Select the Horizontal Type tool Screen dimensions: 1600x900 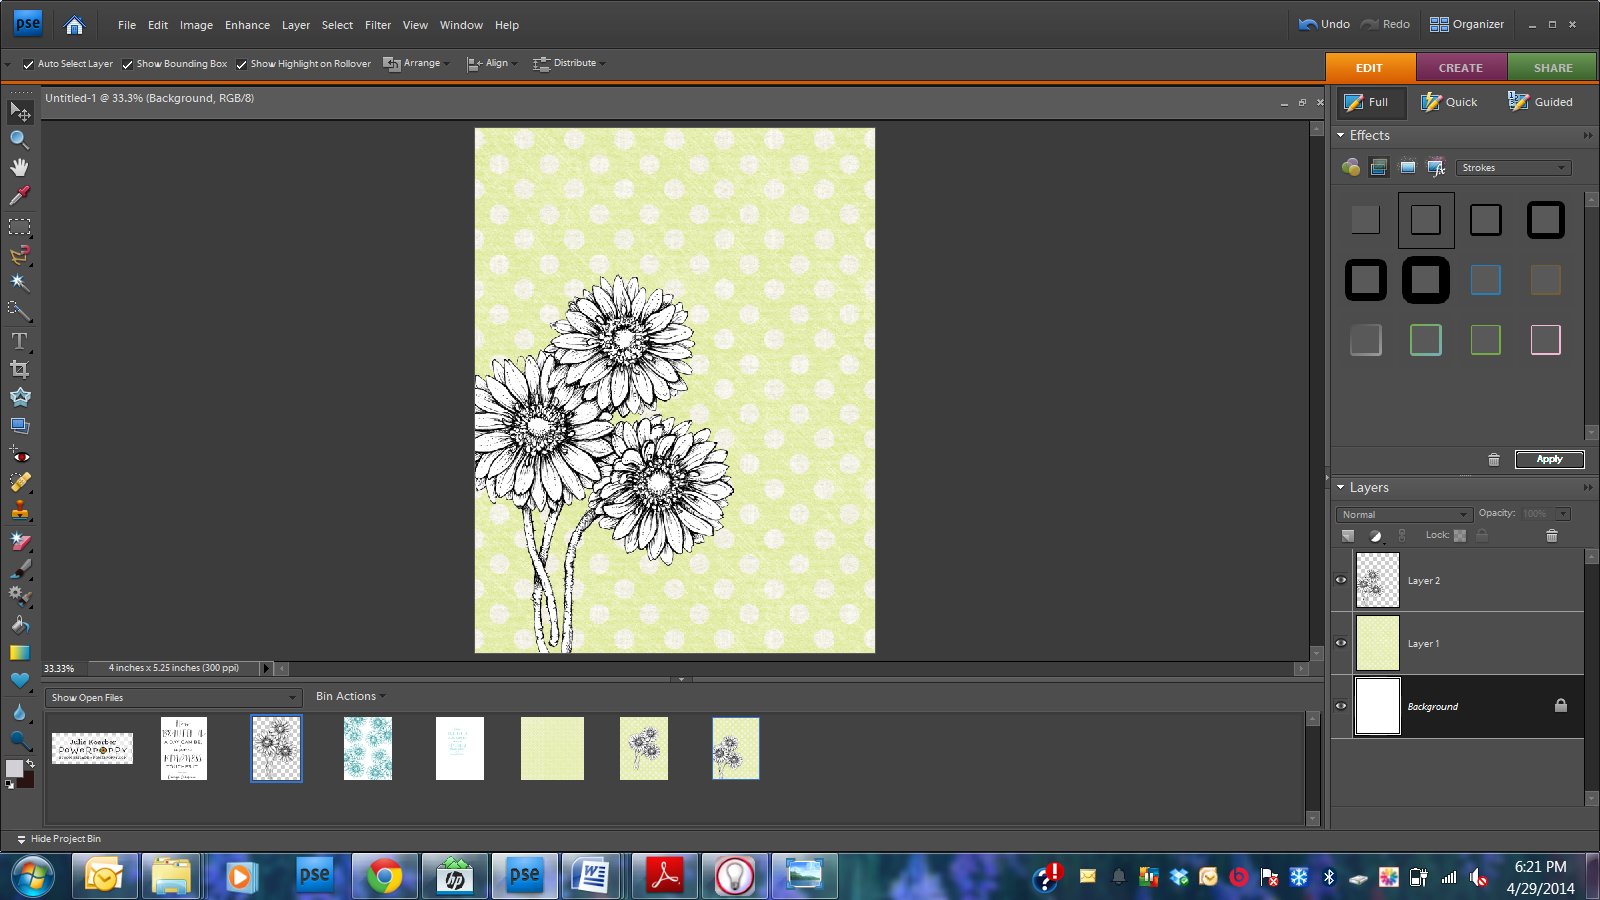click(x=19, y=341)
